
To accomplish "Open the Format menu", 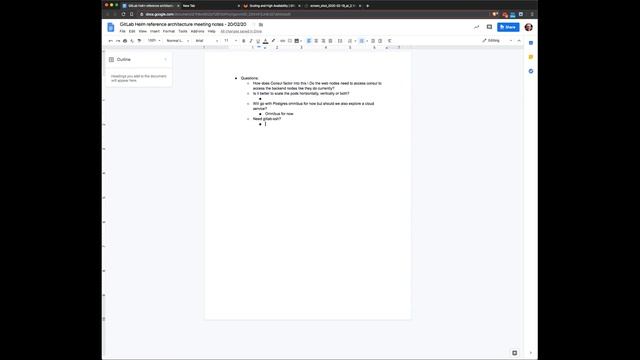I will [x=169, y=31].
